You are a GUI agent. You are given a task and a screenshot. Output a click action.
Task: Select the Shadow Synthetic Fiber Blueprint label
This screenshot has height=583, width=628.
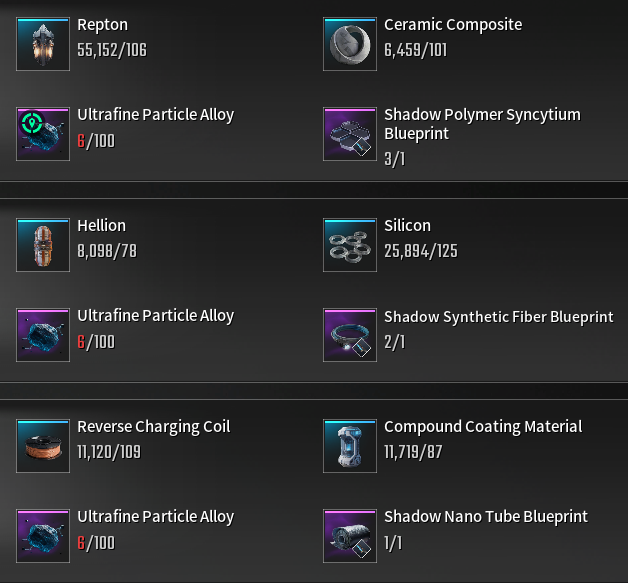coord(498,317)
